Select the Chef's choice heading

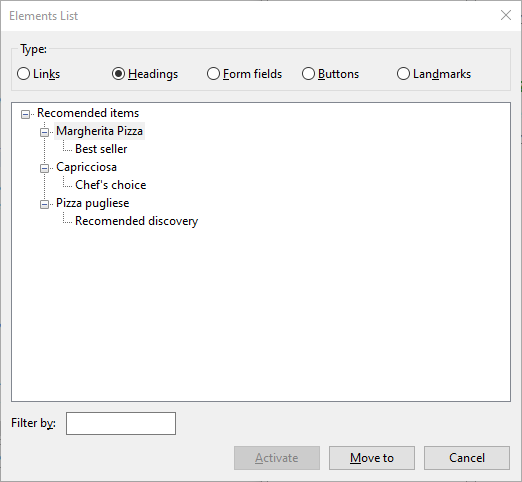tap(111, 185)
